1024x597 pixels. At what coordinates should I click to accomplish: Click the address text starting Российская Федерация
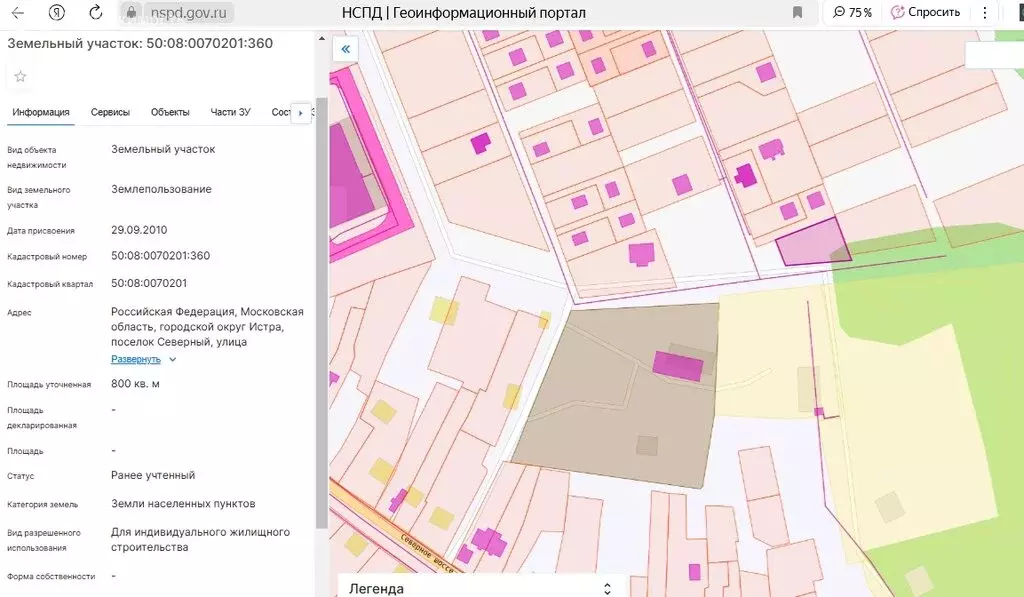[207, 327]
